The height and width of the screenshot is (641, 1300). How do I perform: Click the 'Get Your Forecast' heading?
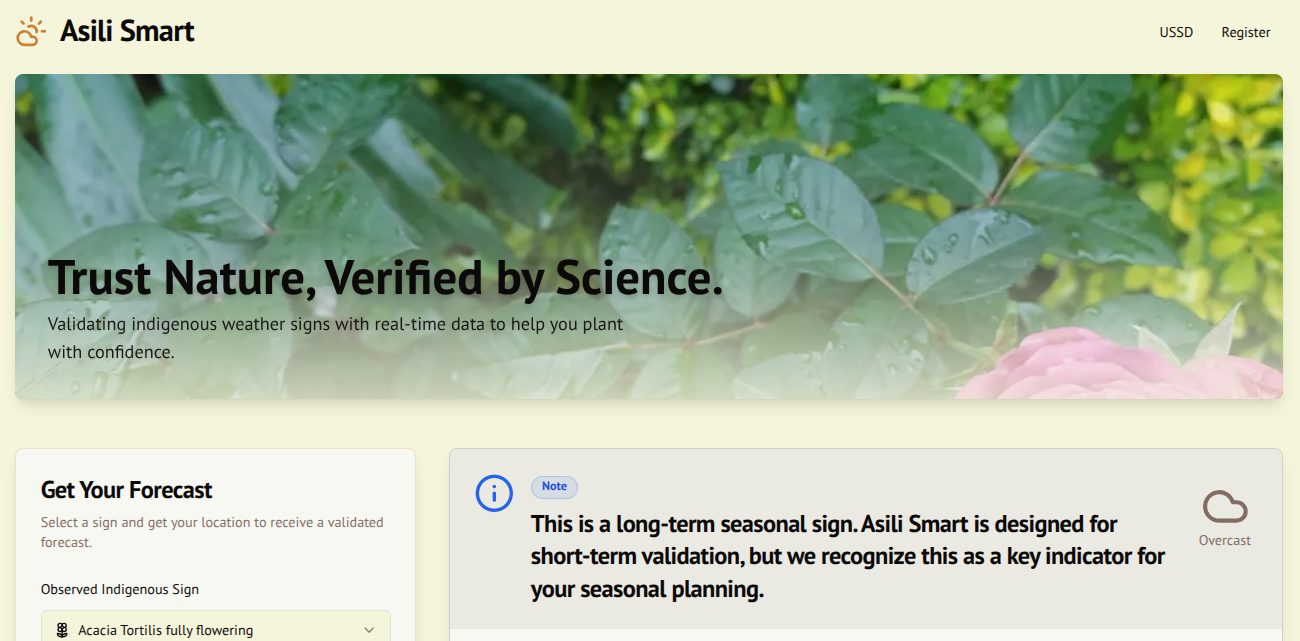click(127, 490)
